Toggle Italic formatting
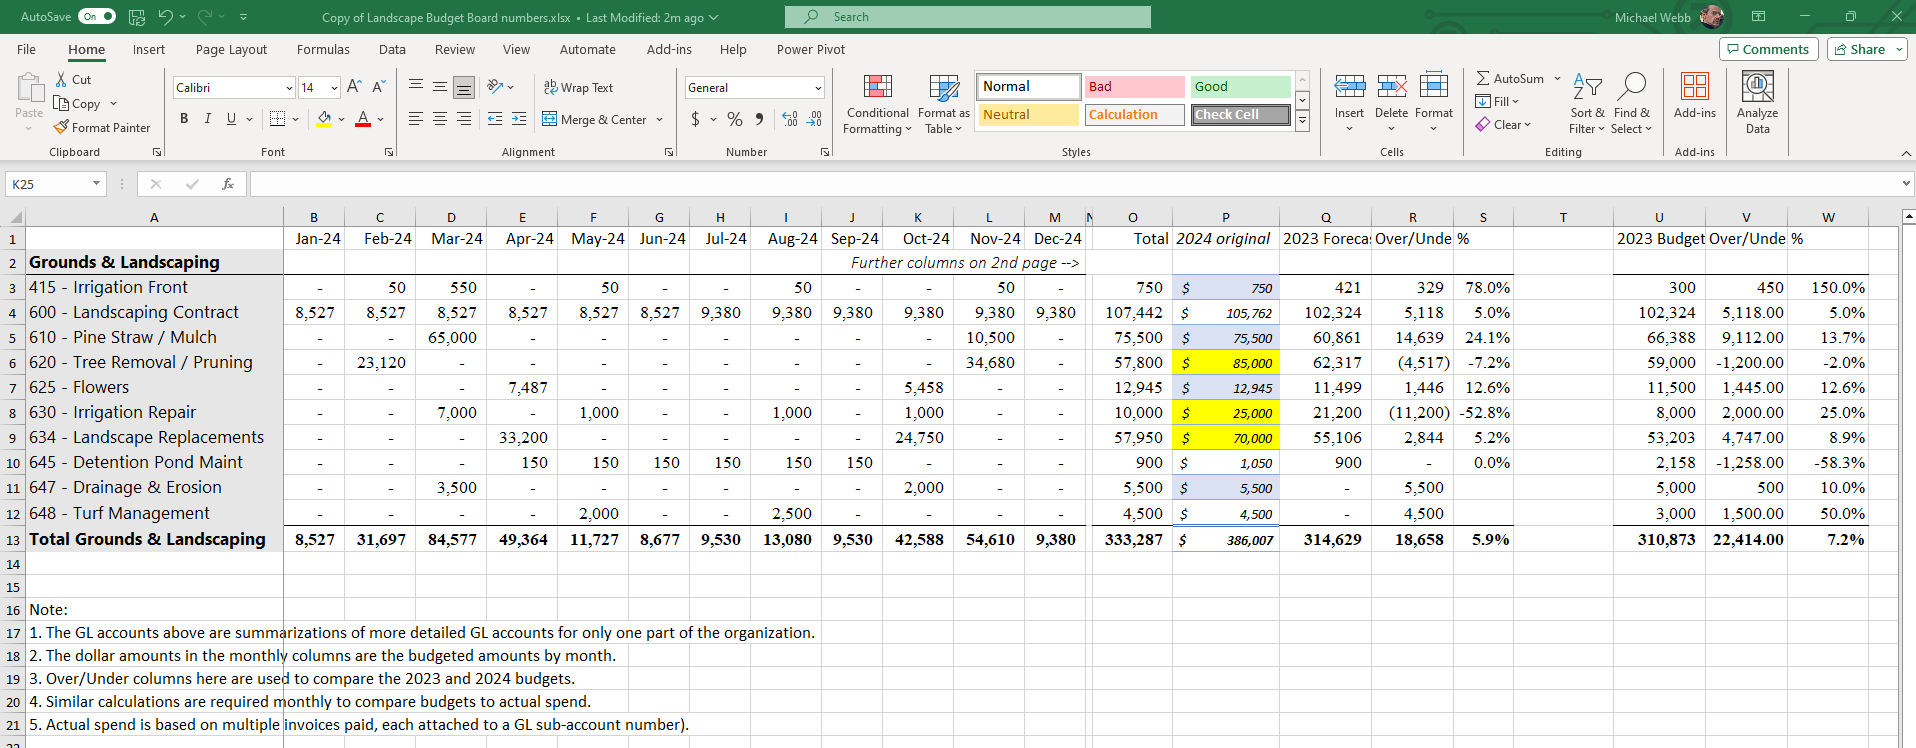The image size is (1916, 748). [x=208, y=119]
